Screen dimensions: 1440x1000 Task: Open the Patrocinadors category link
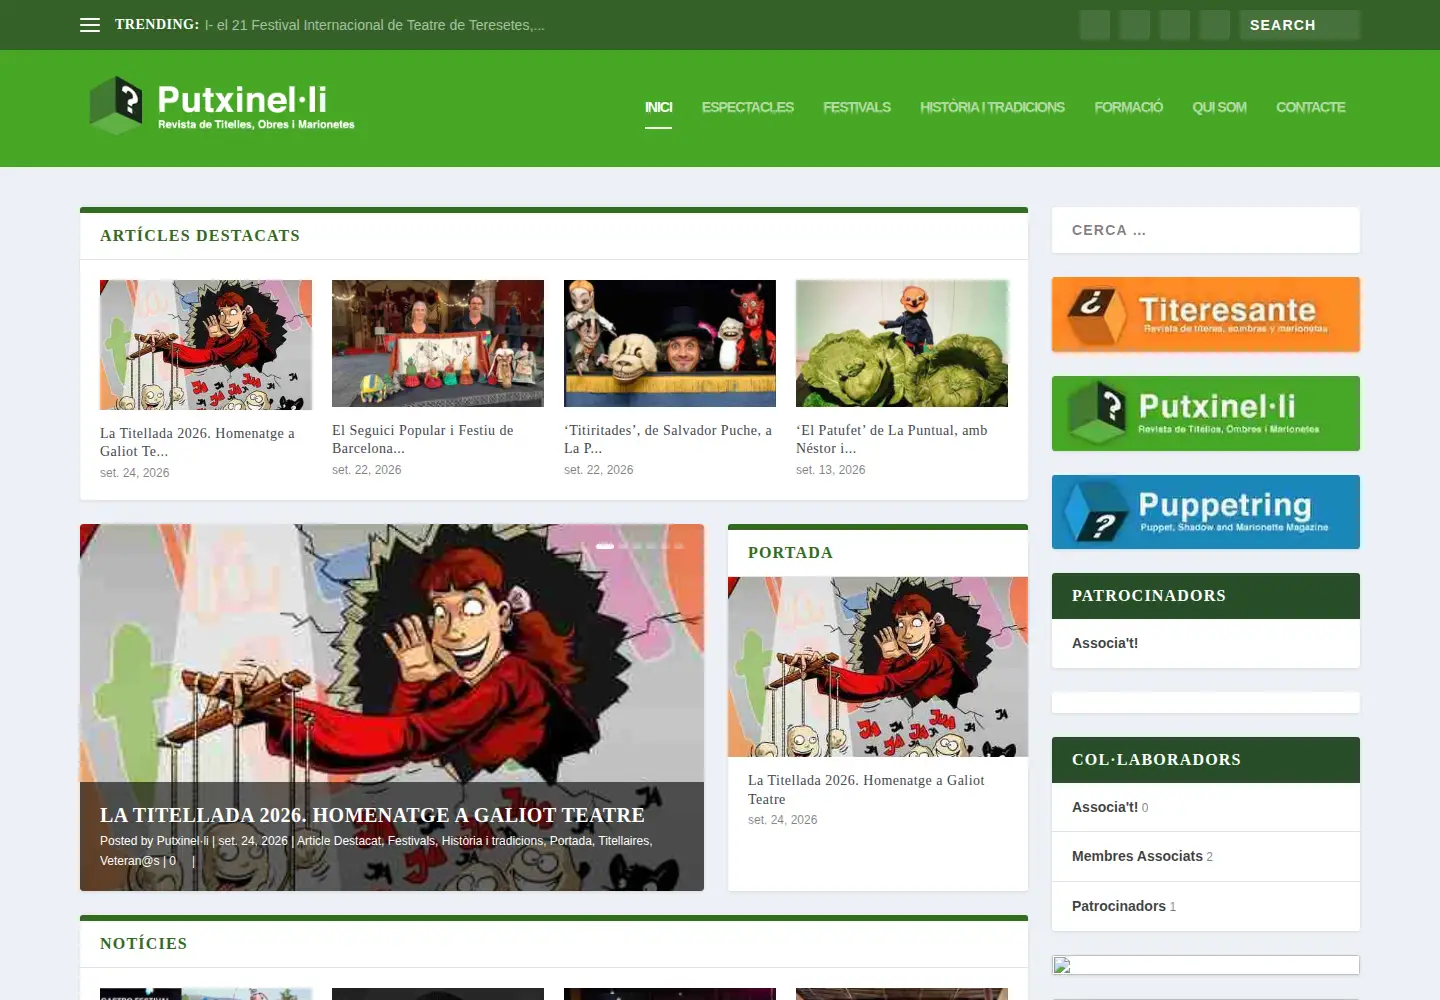click(1119, 906)
